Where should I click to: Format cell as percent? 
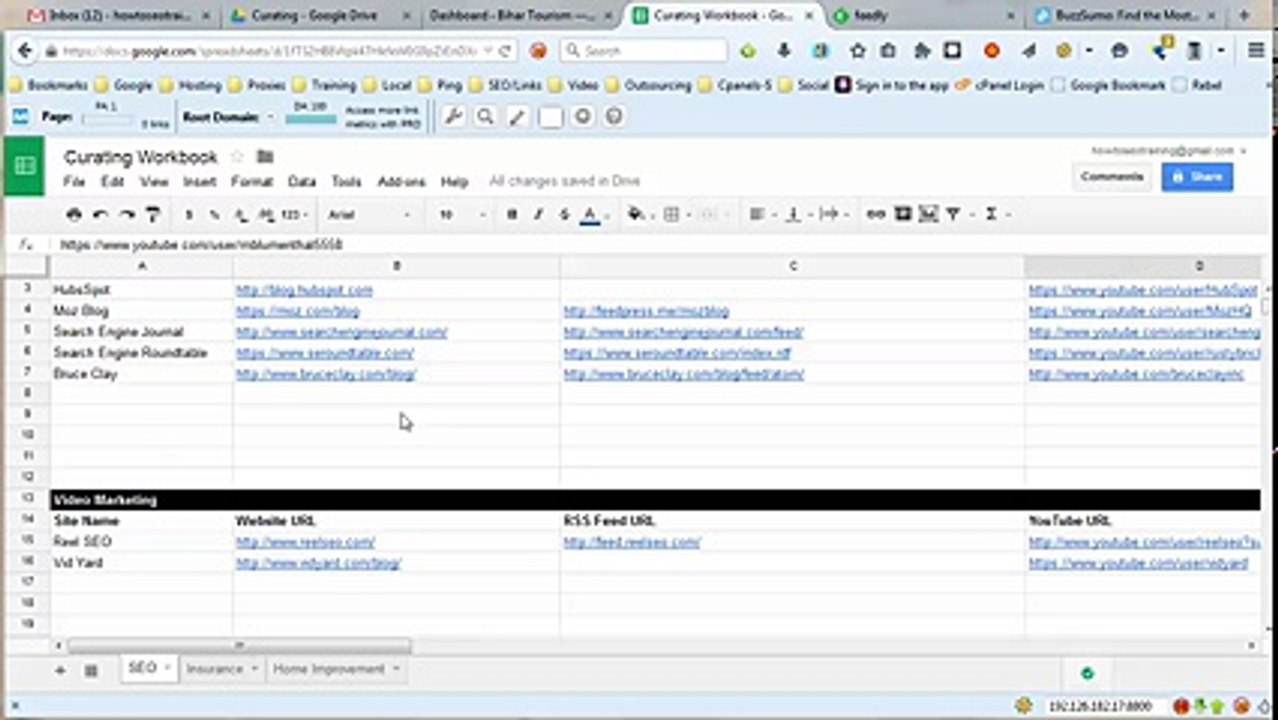click(214, 214)
